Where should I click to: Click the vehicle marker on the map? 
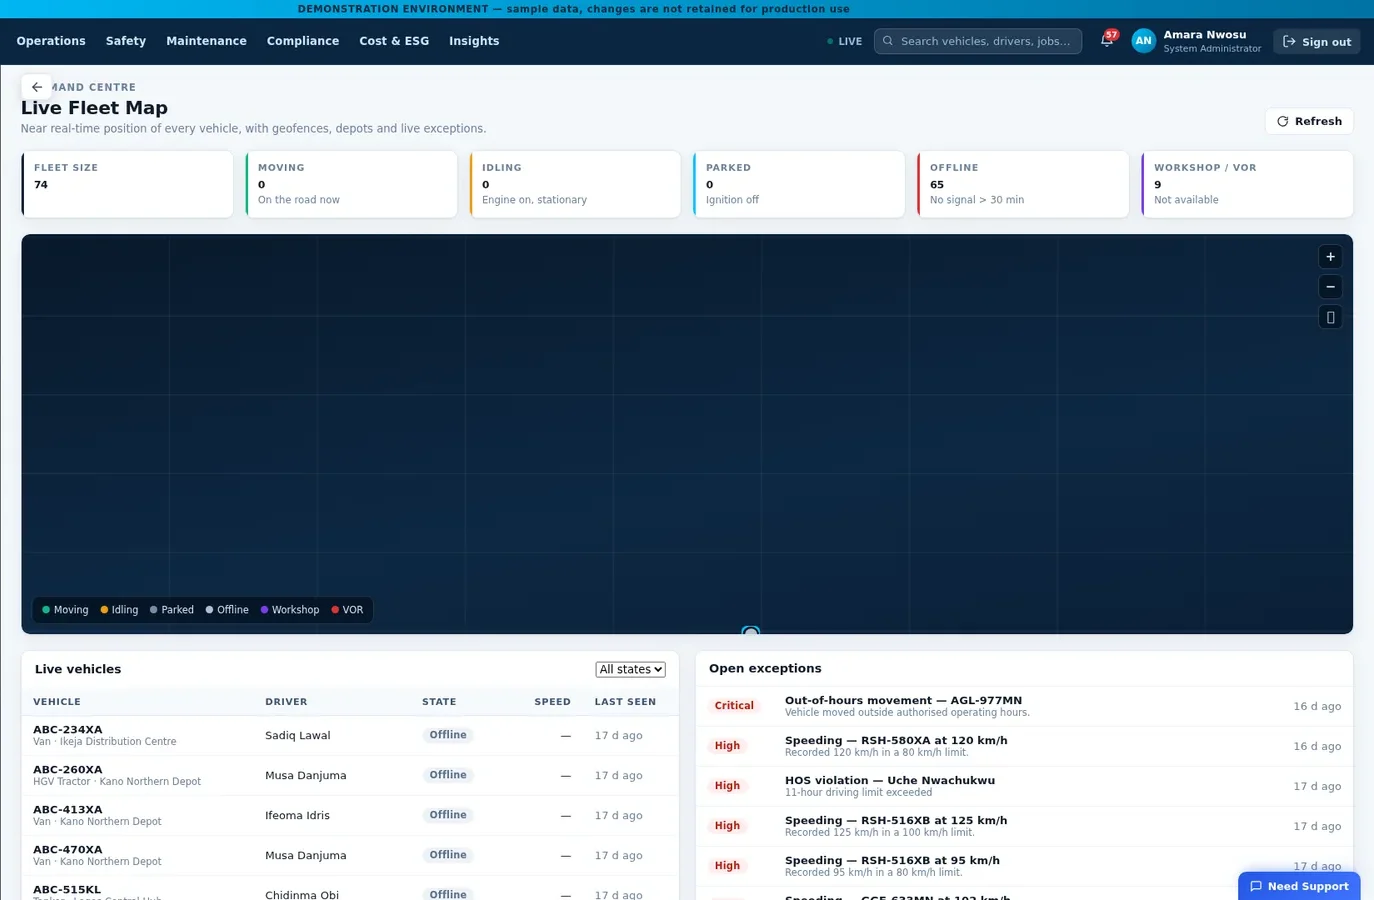tap(751, 631)
